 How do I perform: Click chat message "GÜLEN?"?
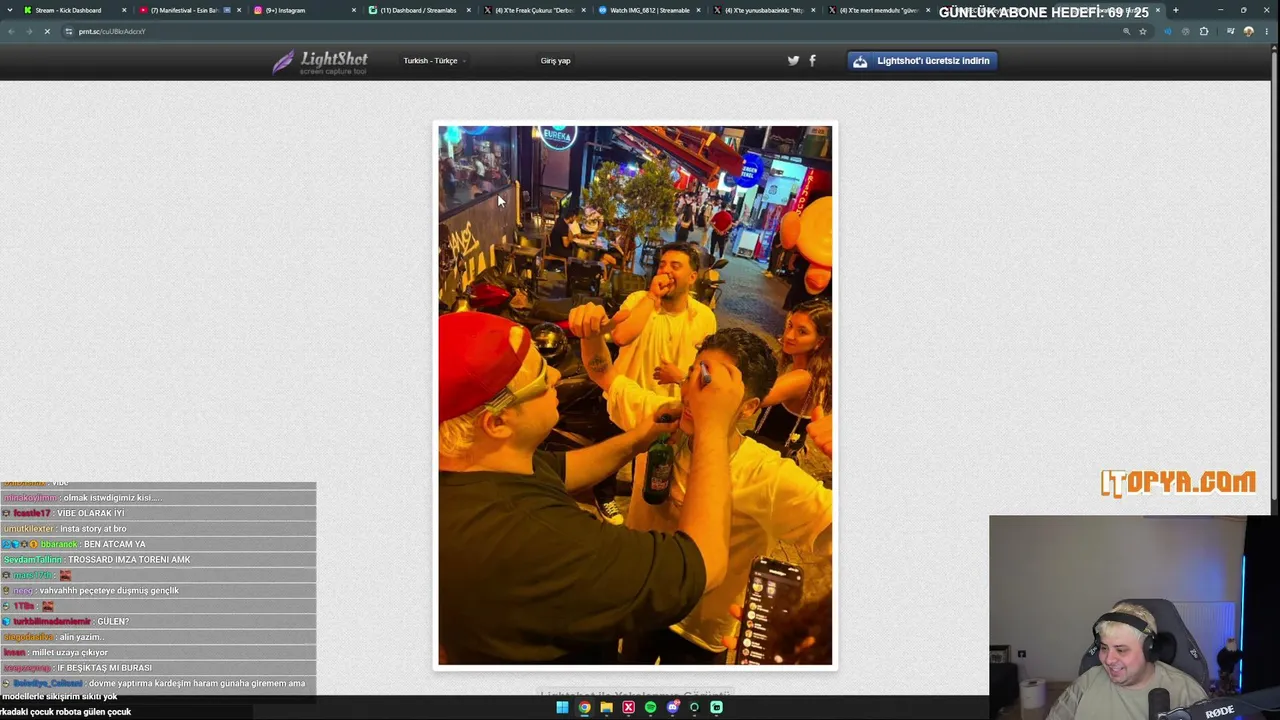click(x=113, y=621)
